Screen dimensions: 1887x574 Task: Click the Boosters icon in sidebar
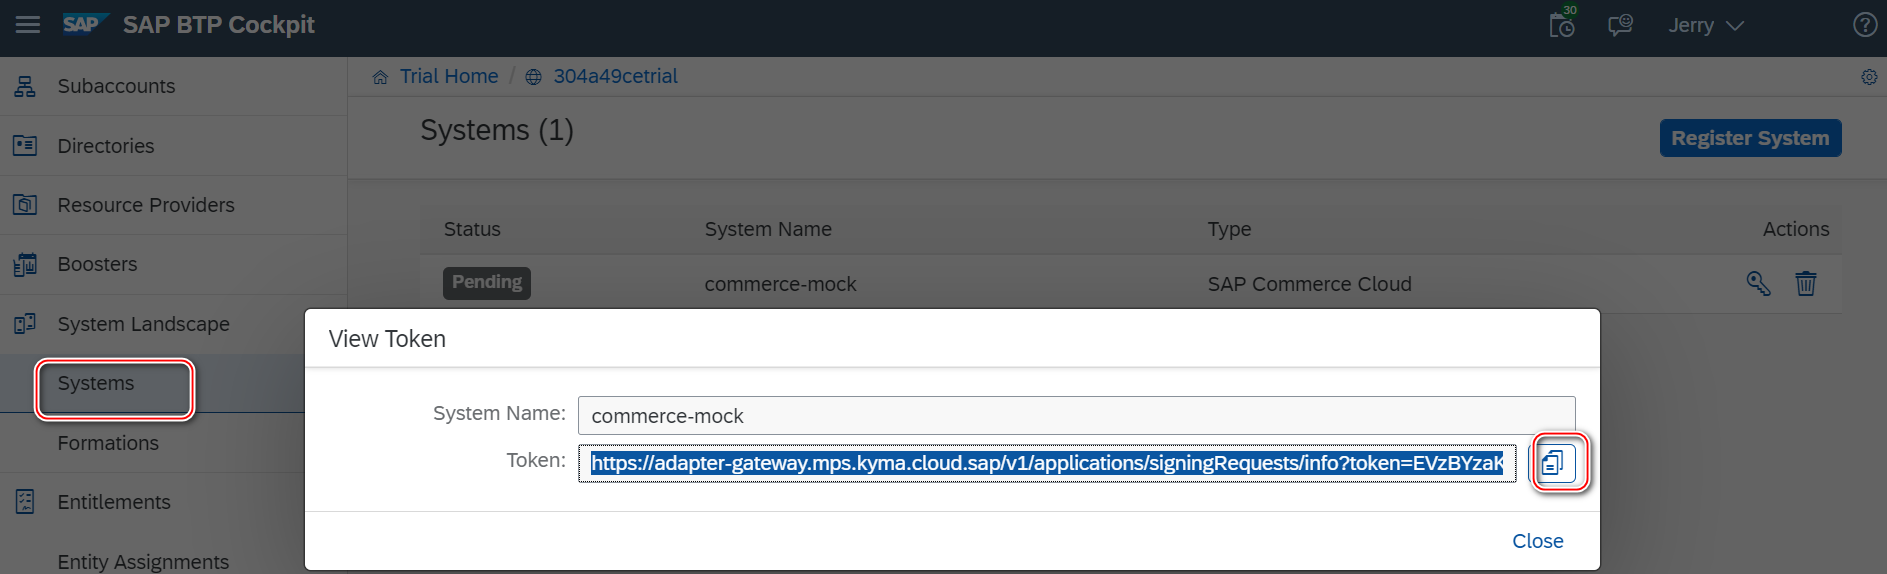pos(25,264)
